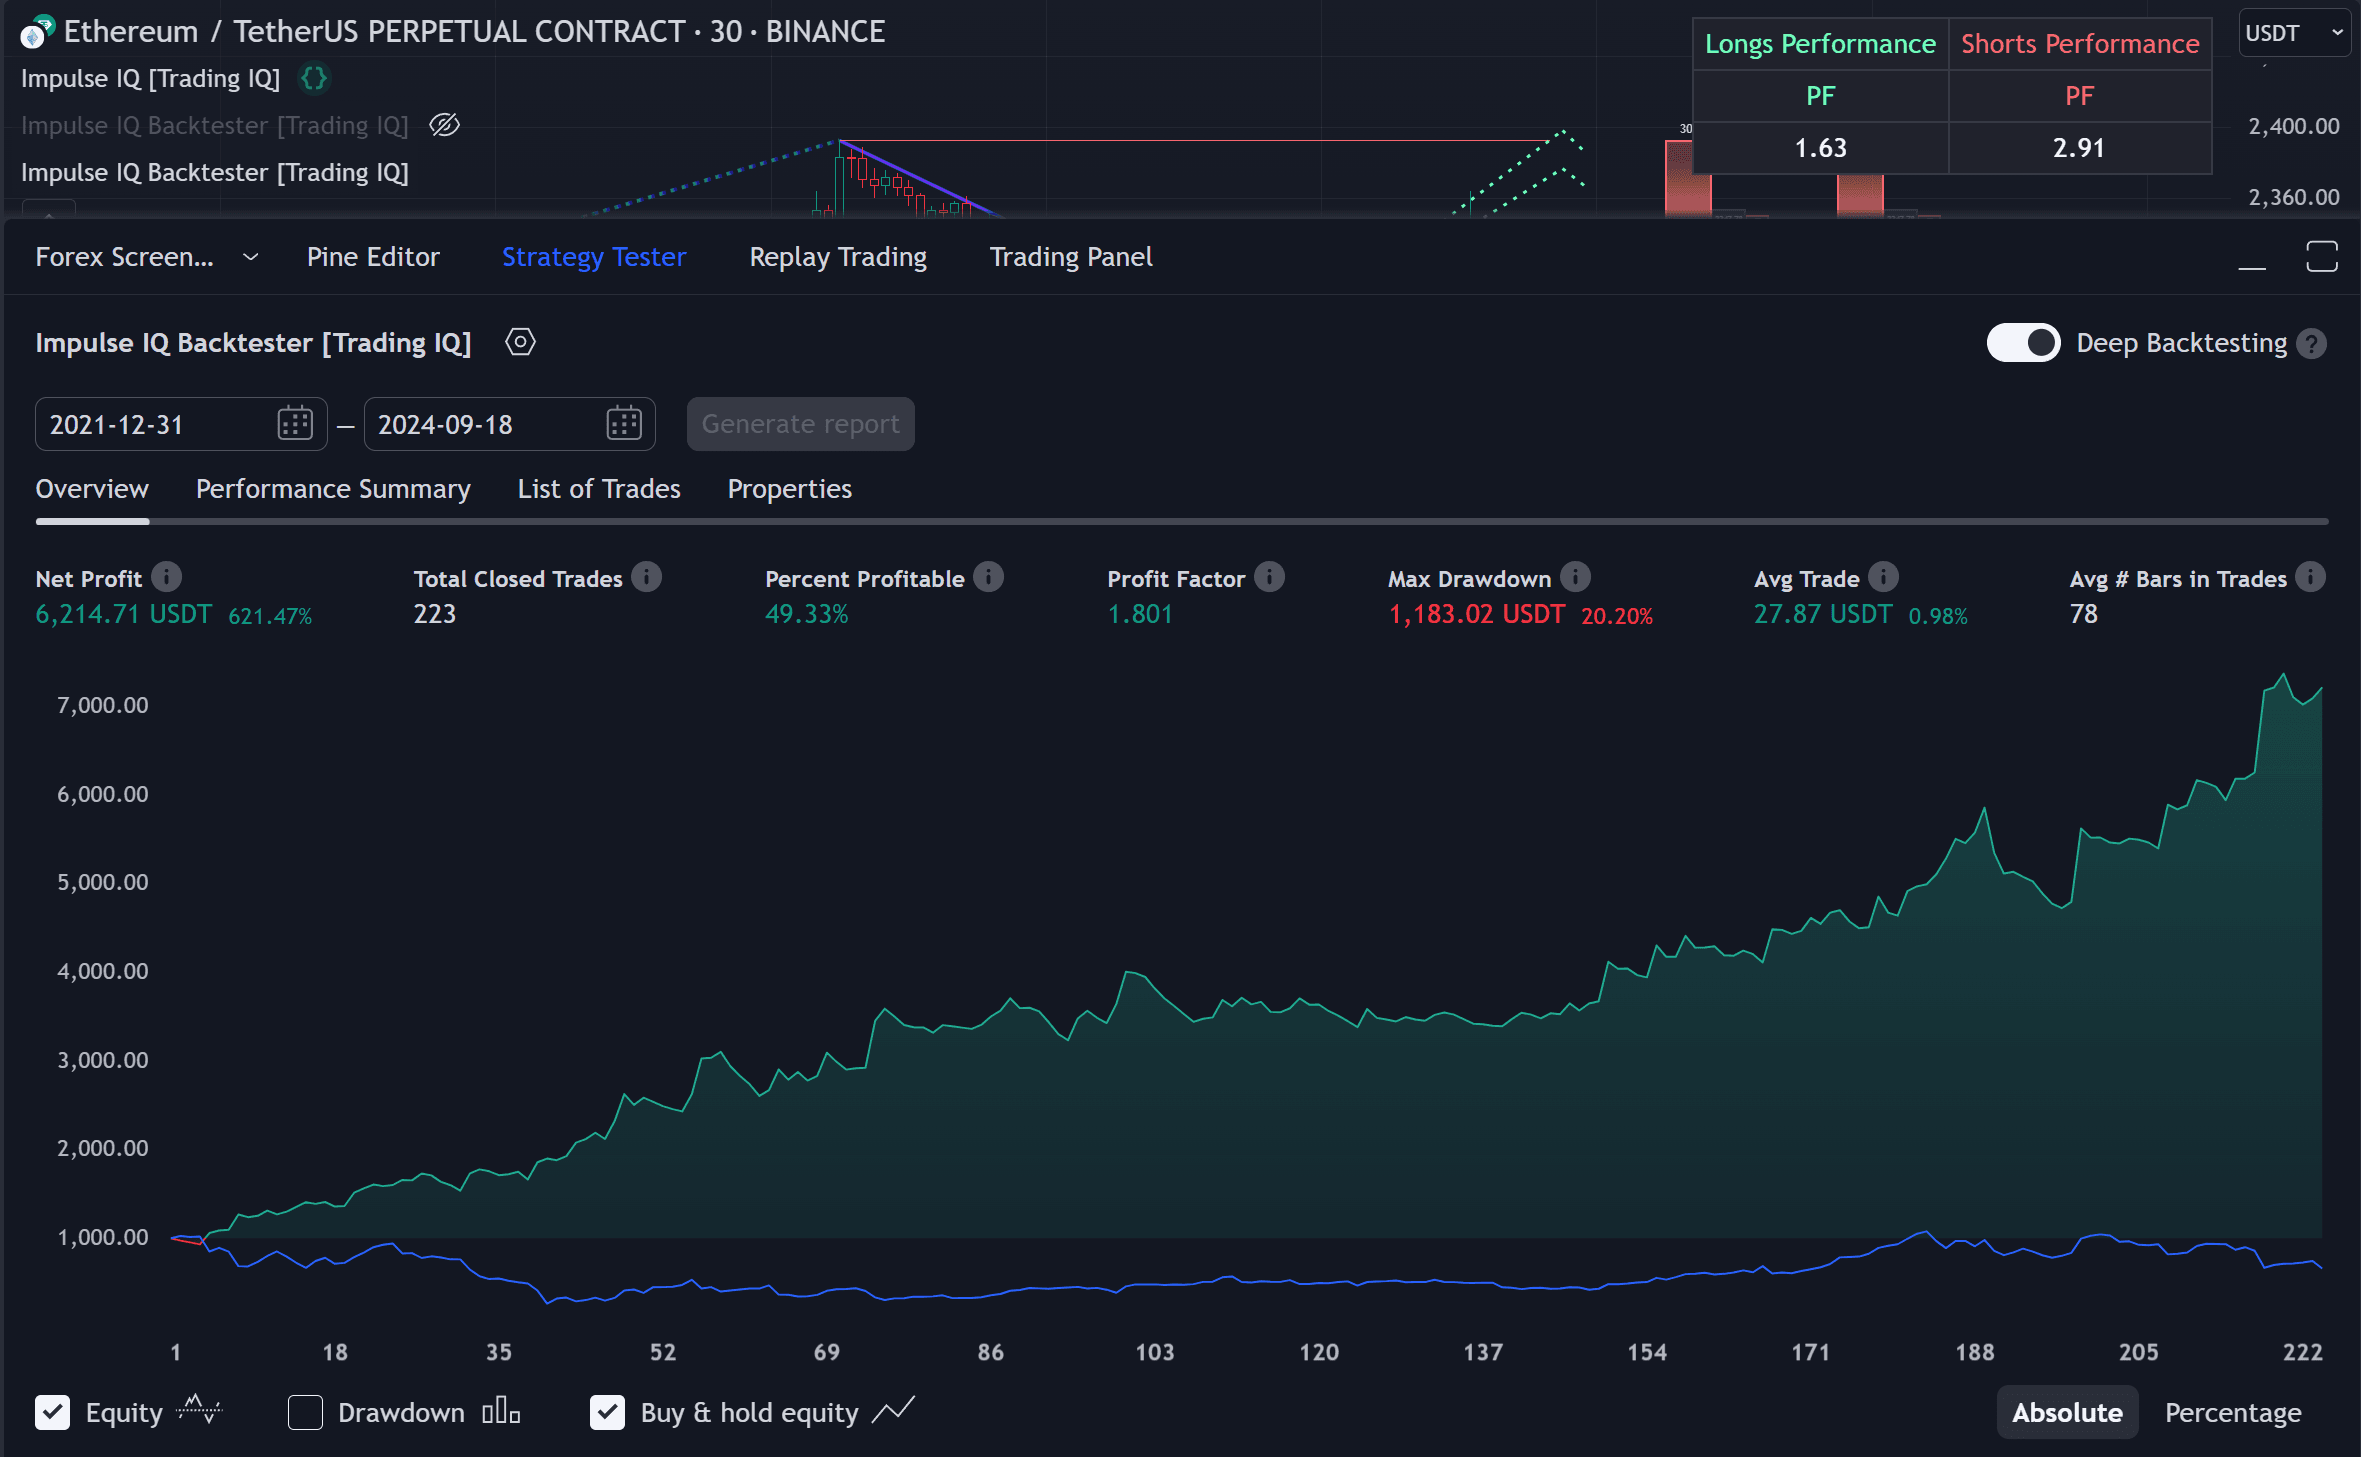Switch to the Overview tab

(92, 489)
